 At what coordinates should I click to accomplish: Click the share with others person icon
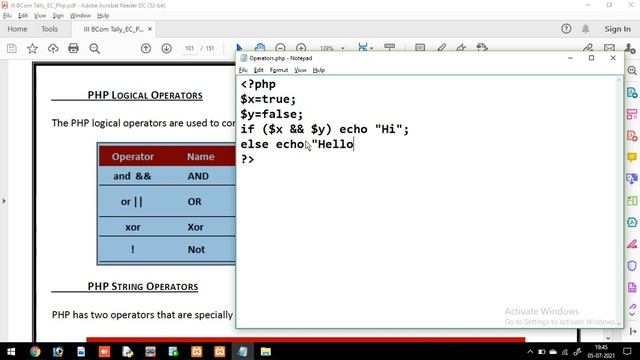[630, 49]
